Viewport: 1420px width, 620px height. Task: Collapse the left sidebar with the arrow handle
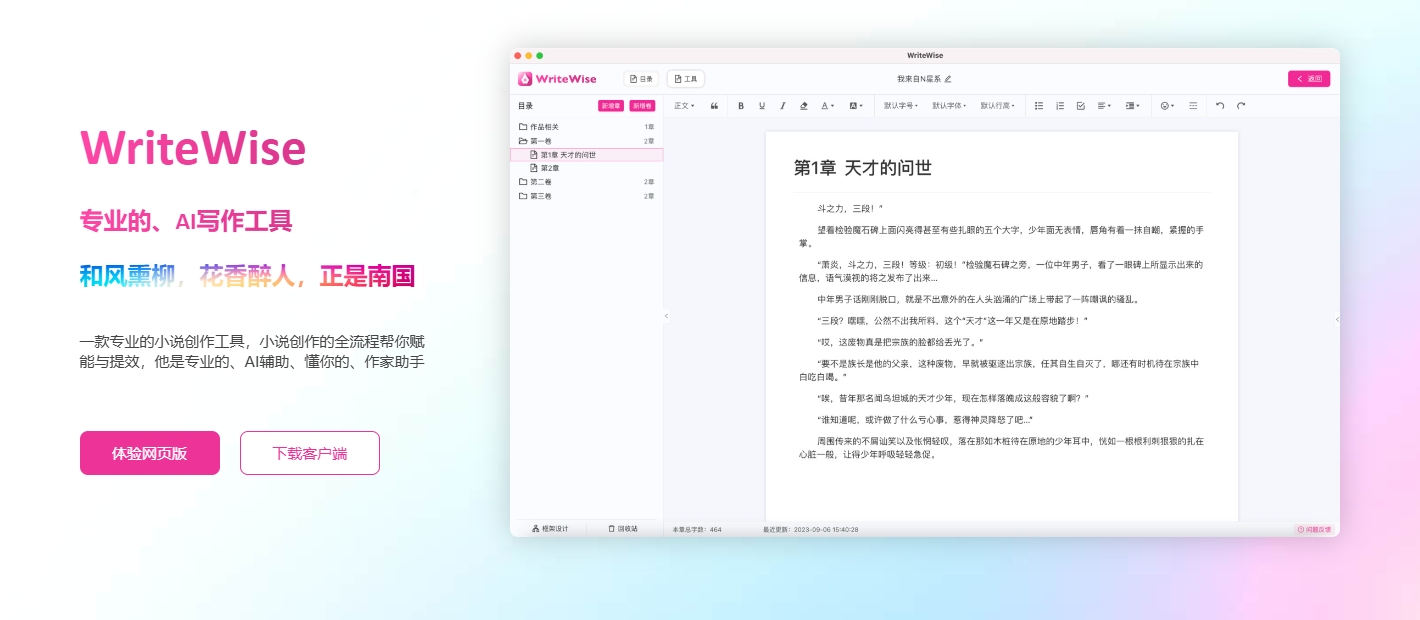pos(667,316)
